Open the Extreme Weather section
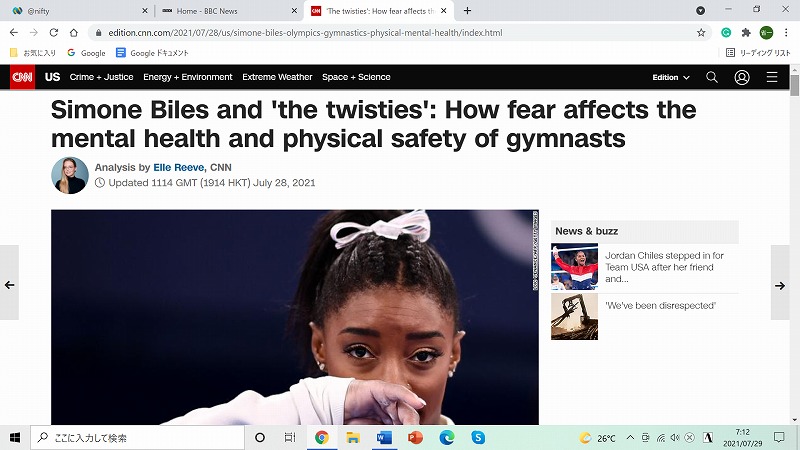 tap(277, 77)
